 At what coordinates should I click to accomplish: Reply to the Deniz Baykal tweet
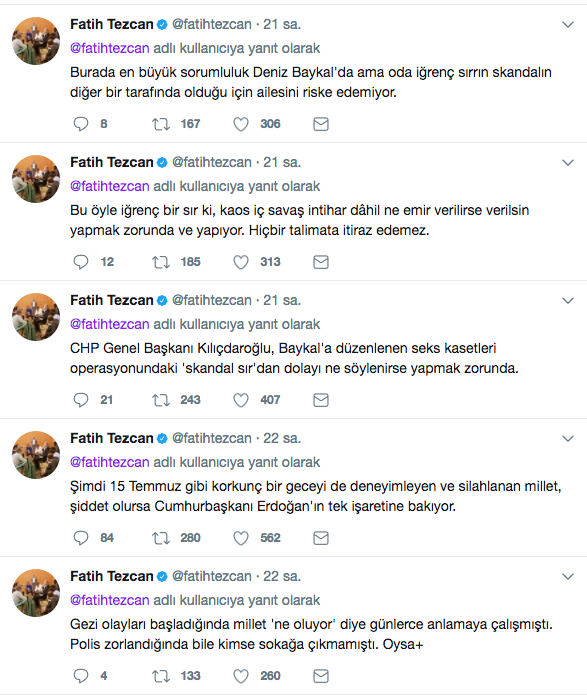(81, 124)
